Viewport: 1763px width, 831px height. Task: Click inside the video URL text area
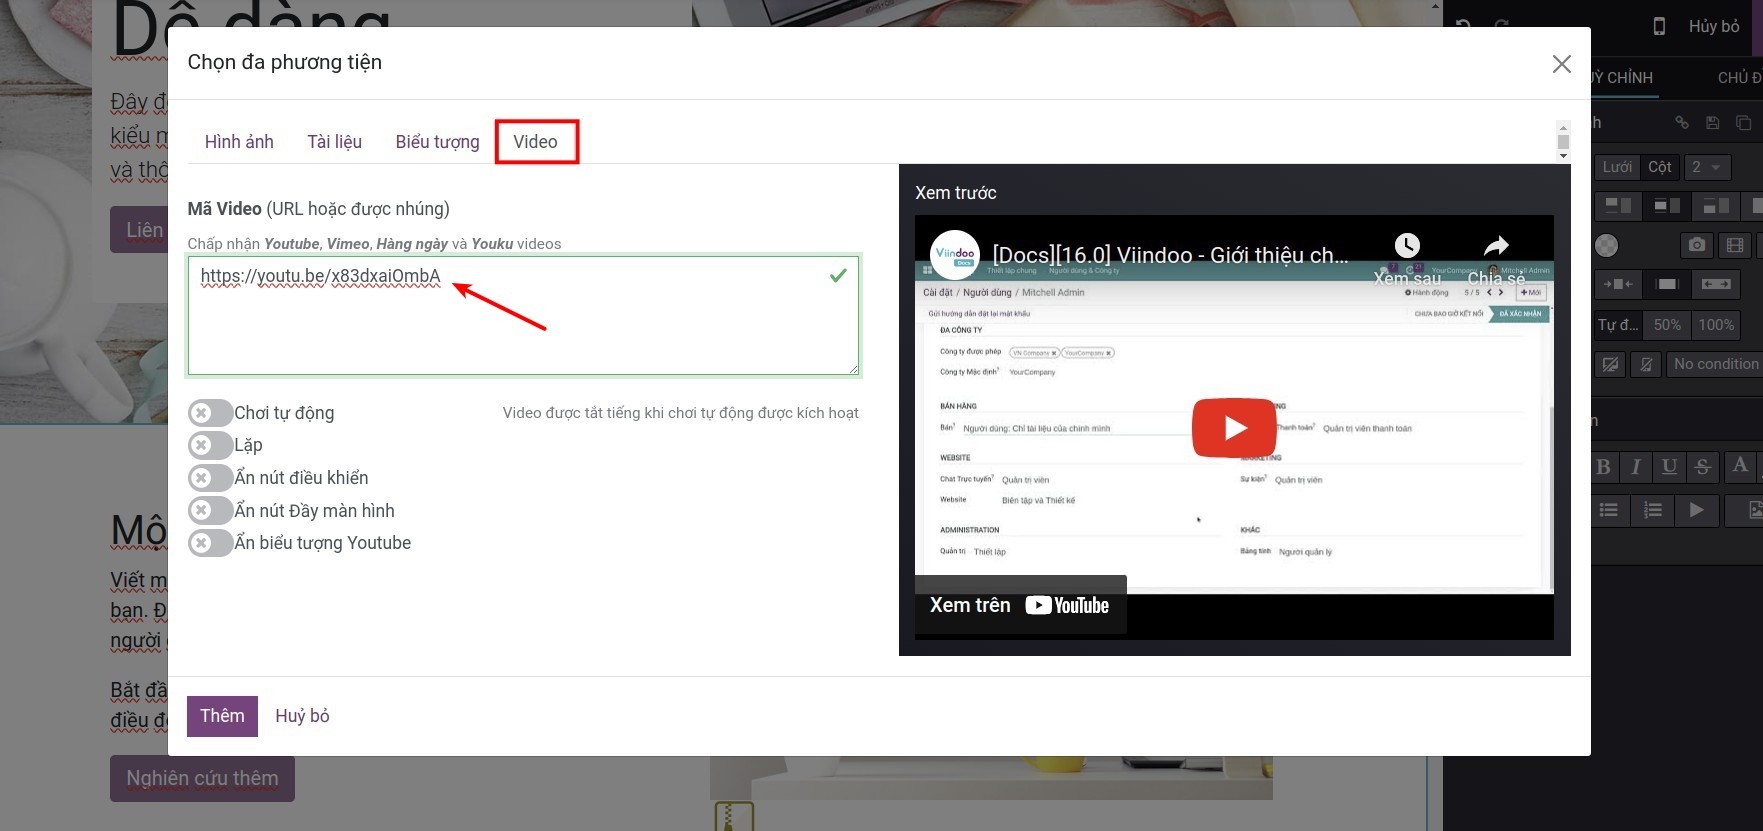(523, 316)
